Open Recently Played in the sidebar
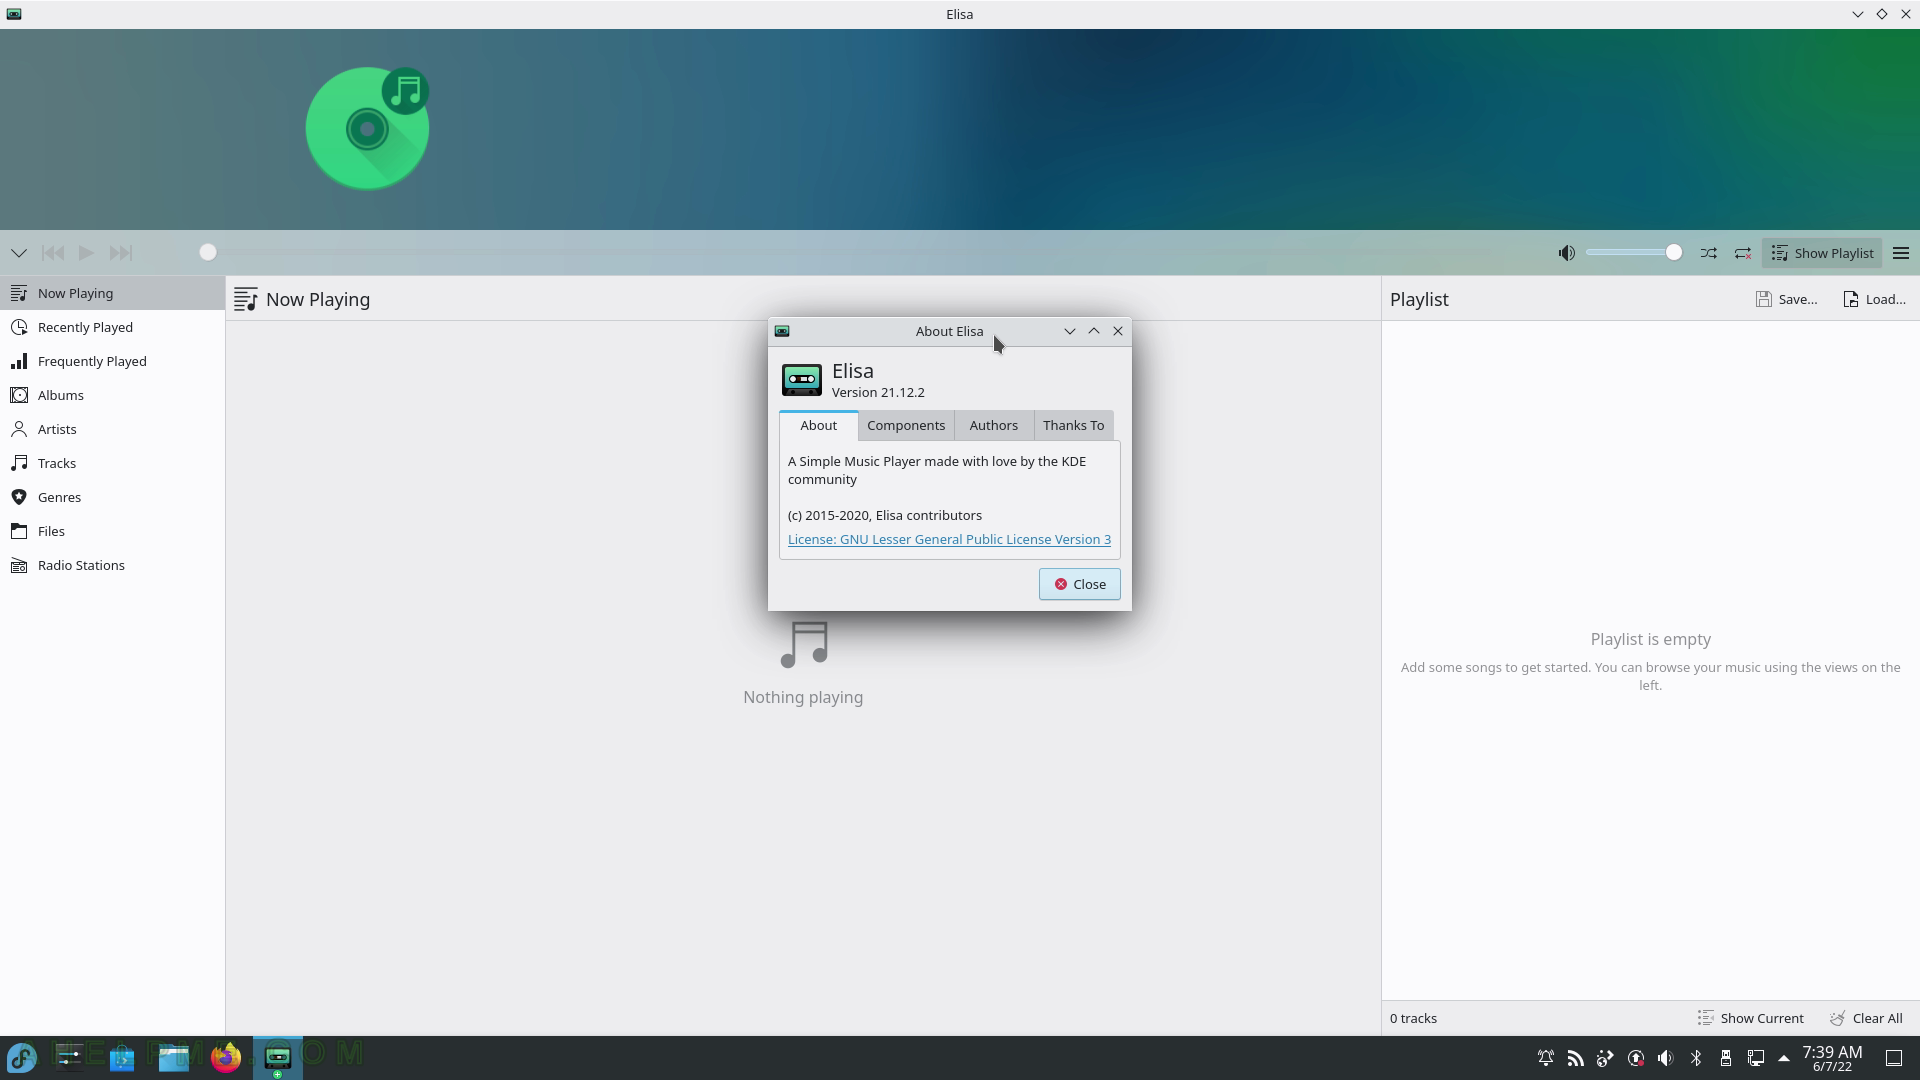Viewport: 1920px width, 1080px height. pyautogui.click(x=112, y=327)
